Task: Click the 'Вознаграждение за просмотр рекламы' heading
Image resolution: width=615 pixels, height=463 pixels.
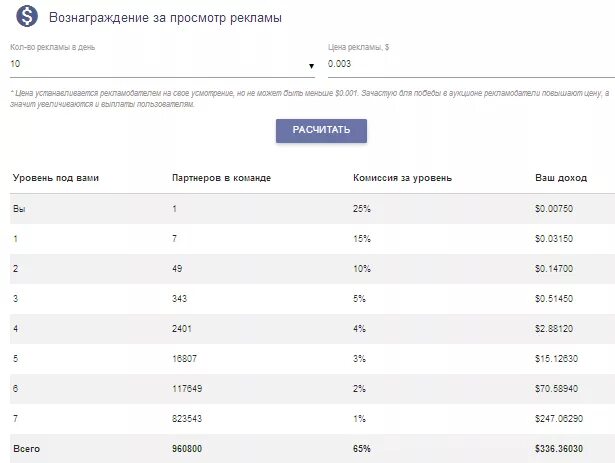Action: pos(165,18)
